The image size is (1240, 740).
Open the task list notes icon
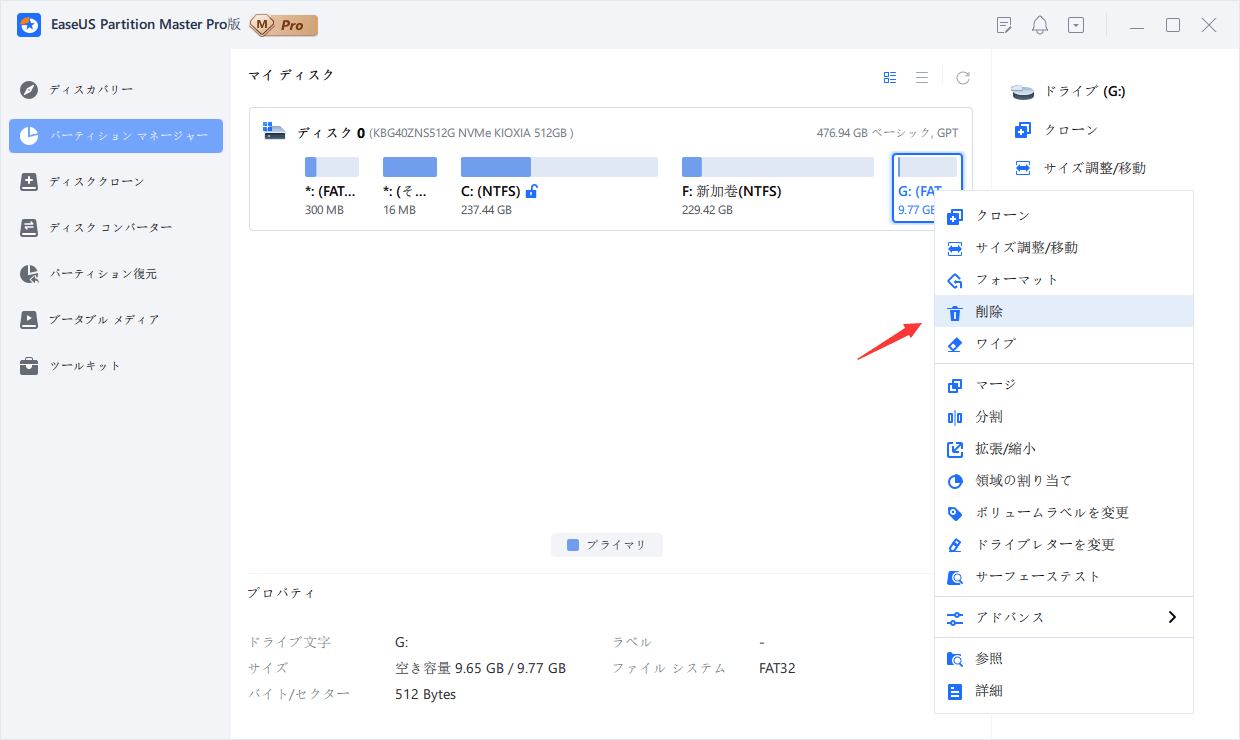1005,25
